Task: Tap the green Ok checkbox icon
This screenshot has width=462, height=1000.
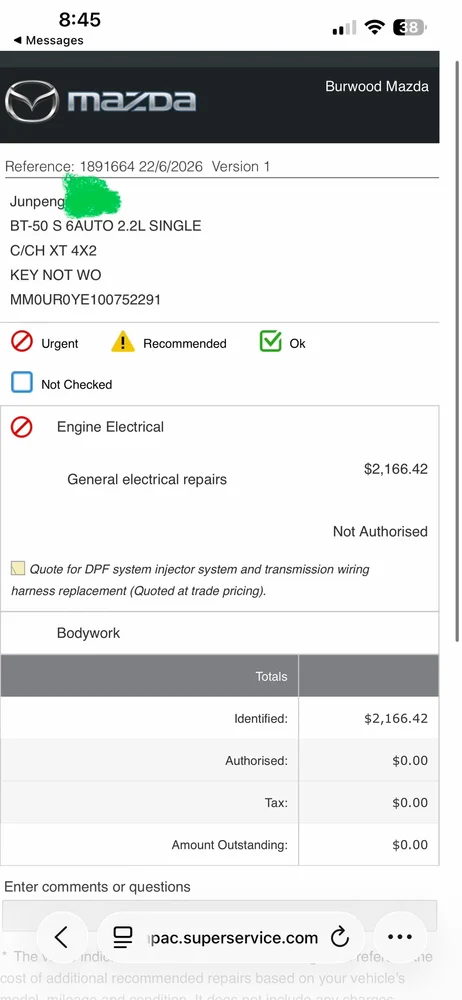Action: [271, 342]
